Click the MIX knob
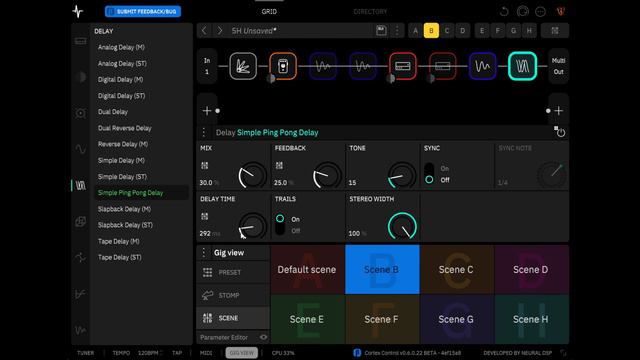 [252, 176]
